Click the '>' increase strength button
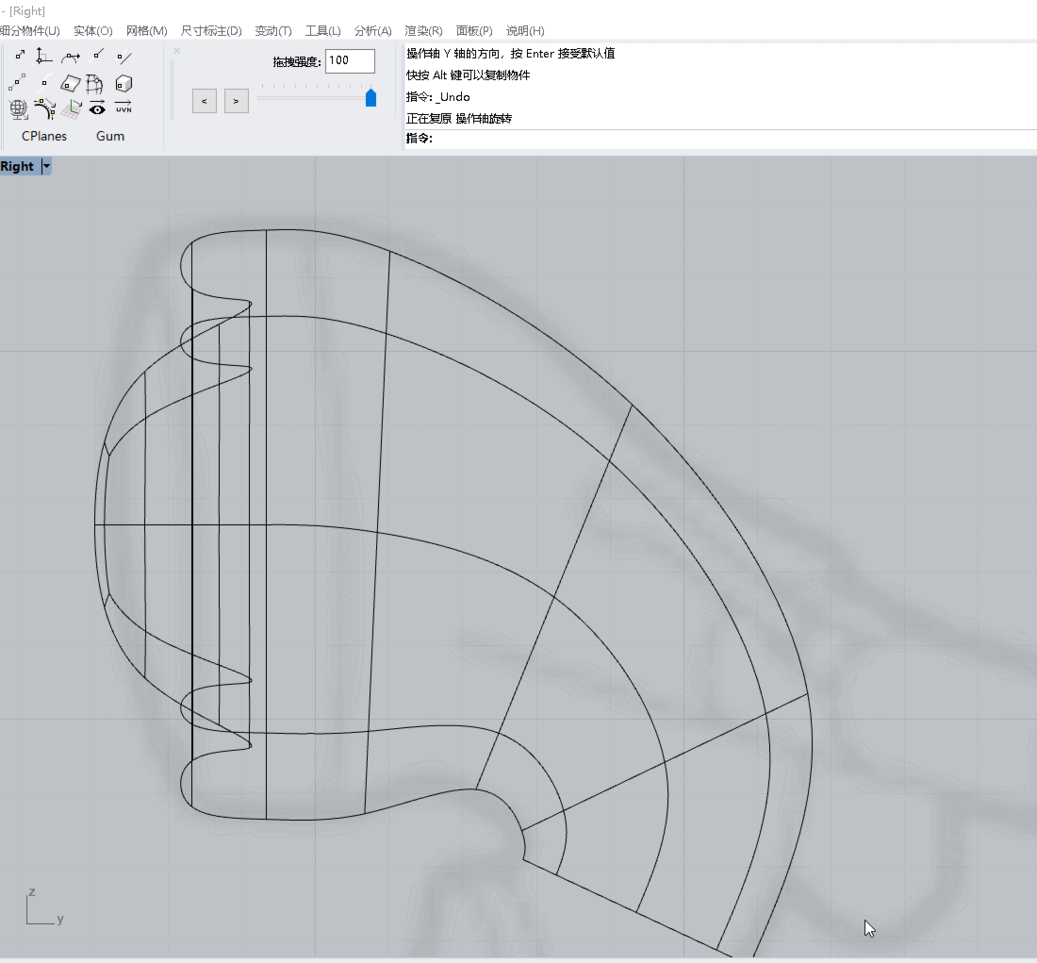Screen dimensions: 1037x963 (x=236, y=101)
